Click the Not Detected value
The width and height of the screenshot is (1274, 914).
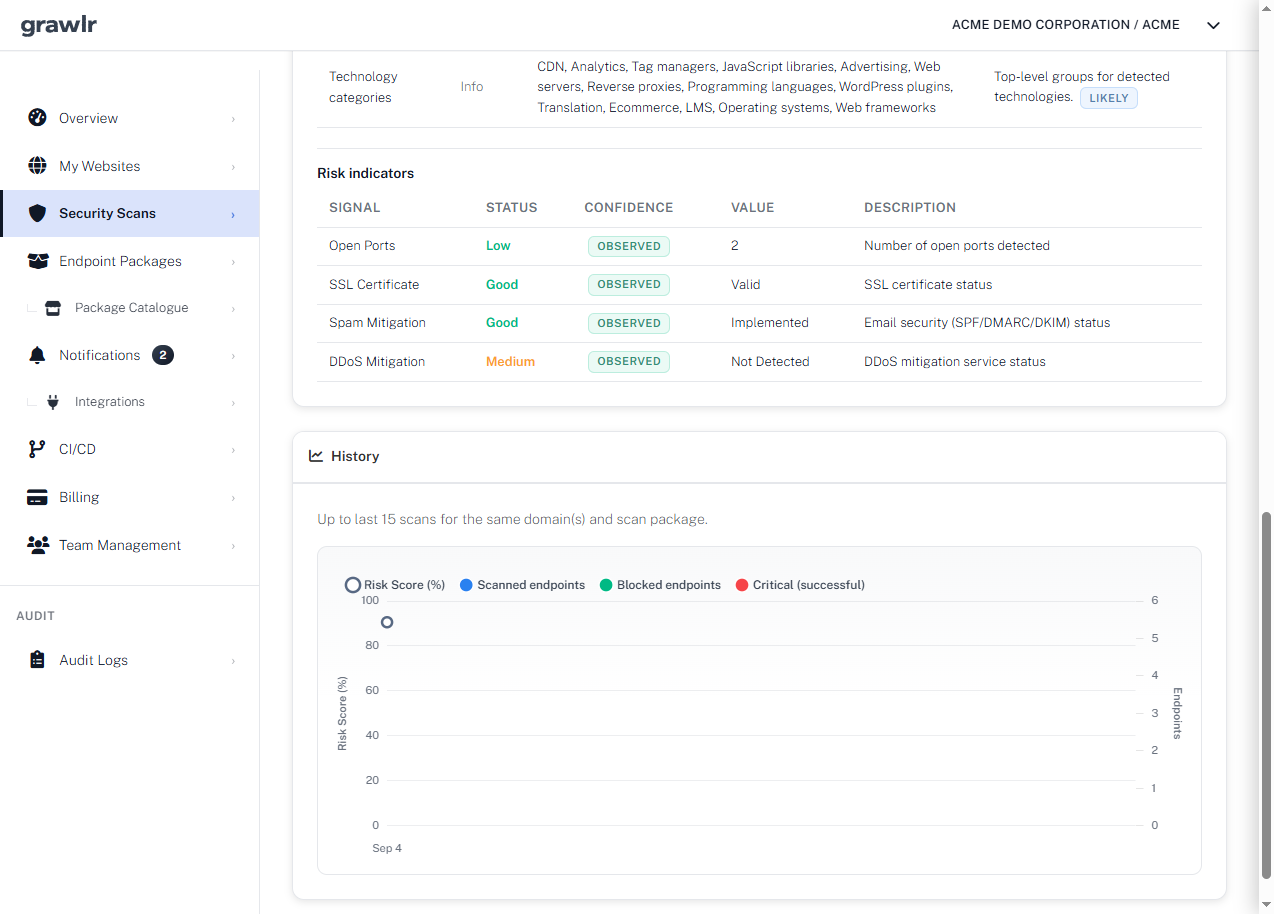pos(770,362)
